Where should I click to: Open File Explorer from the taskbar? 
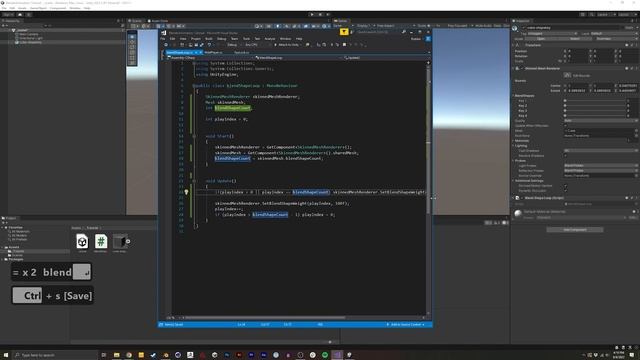[x=116, y=355]
